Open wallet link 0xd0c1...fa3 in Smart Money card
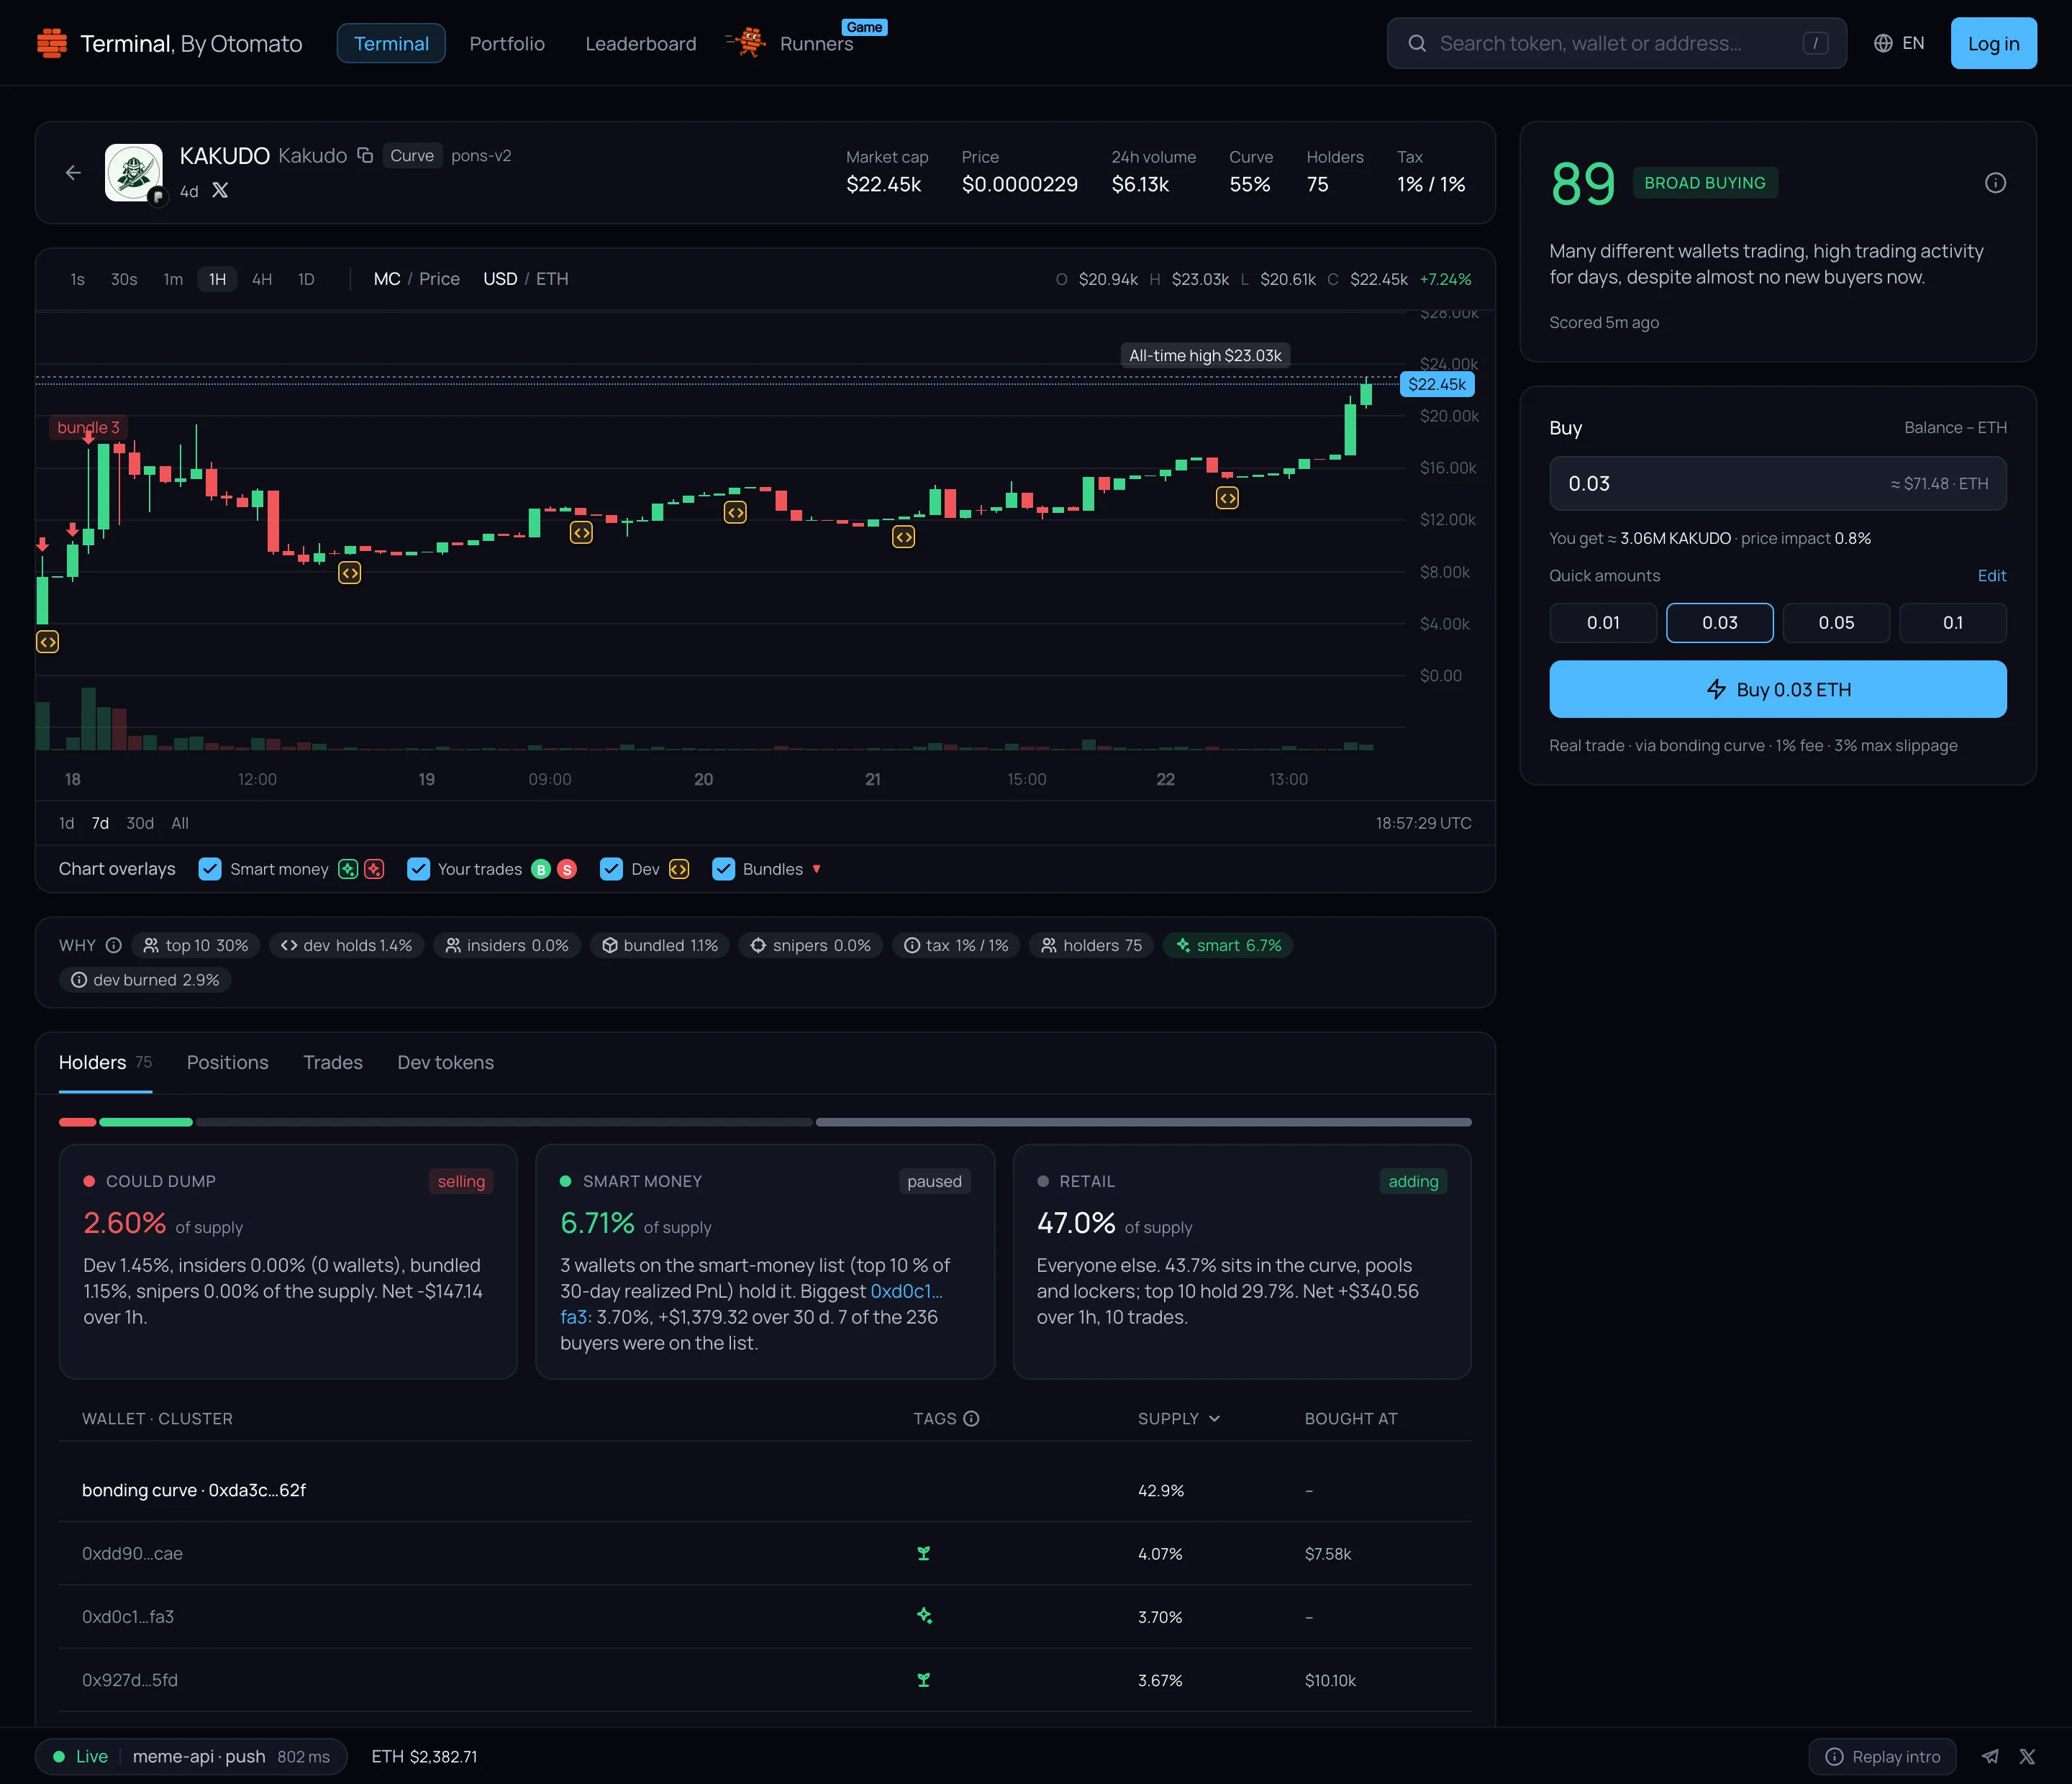Viewport: 2072px width, 1784px height. point(906,1291)
